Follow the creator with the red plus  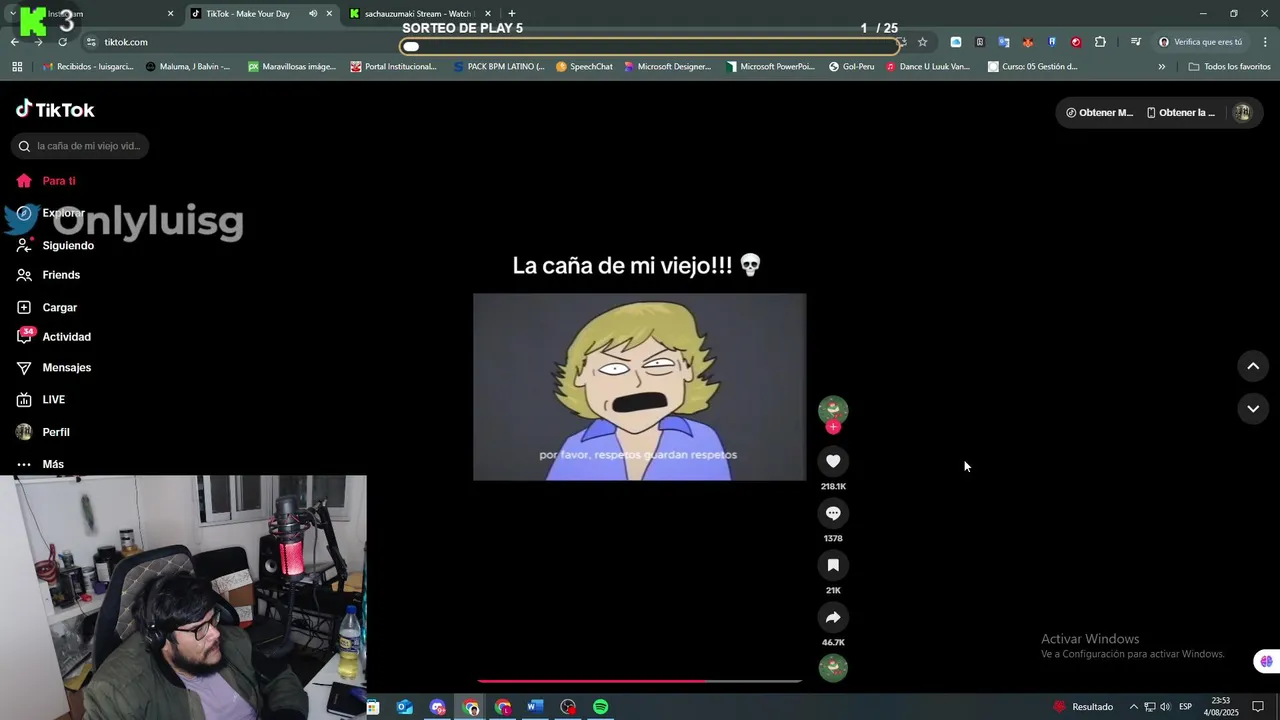(833, 427)
